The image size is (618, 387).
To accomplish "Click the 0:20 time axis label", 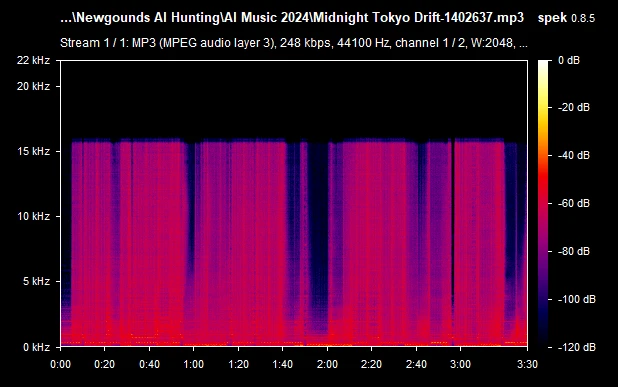I will 104,364.
